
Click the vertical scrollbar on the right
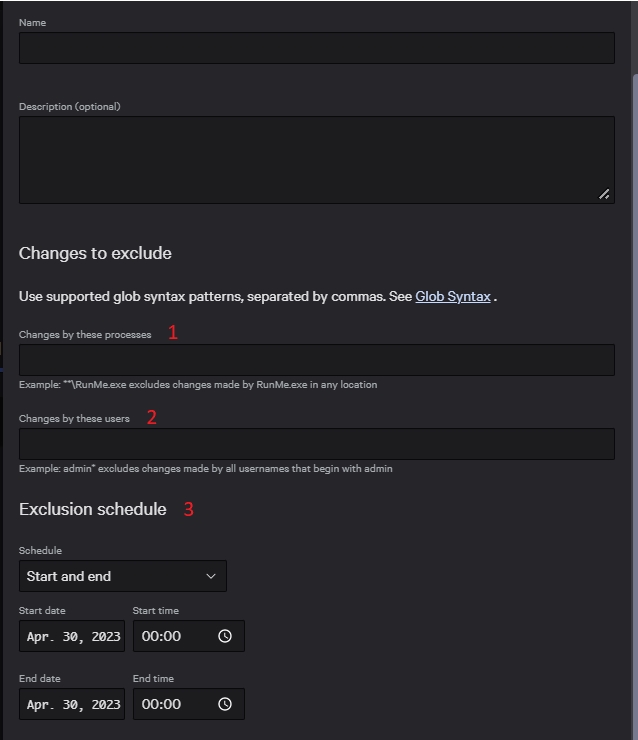point(634,300)
